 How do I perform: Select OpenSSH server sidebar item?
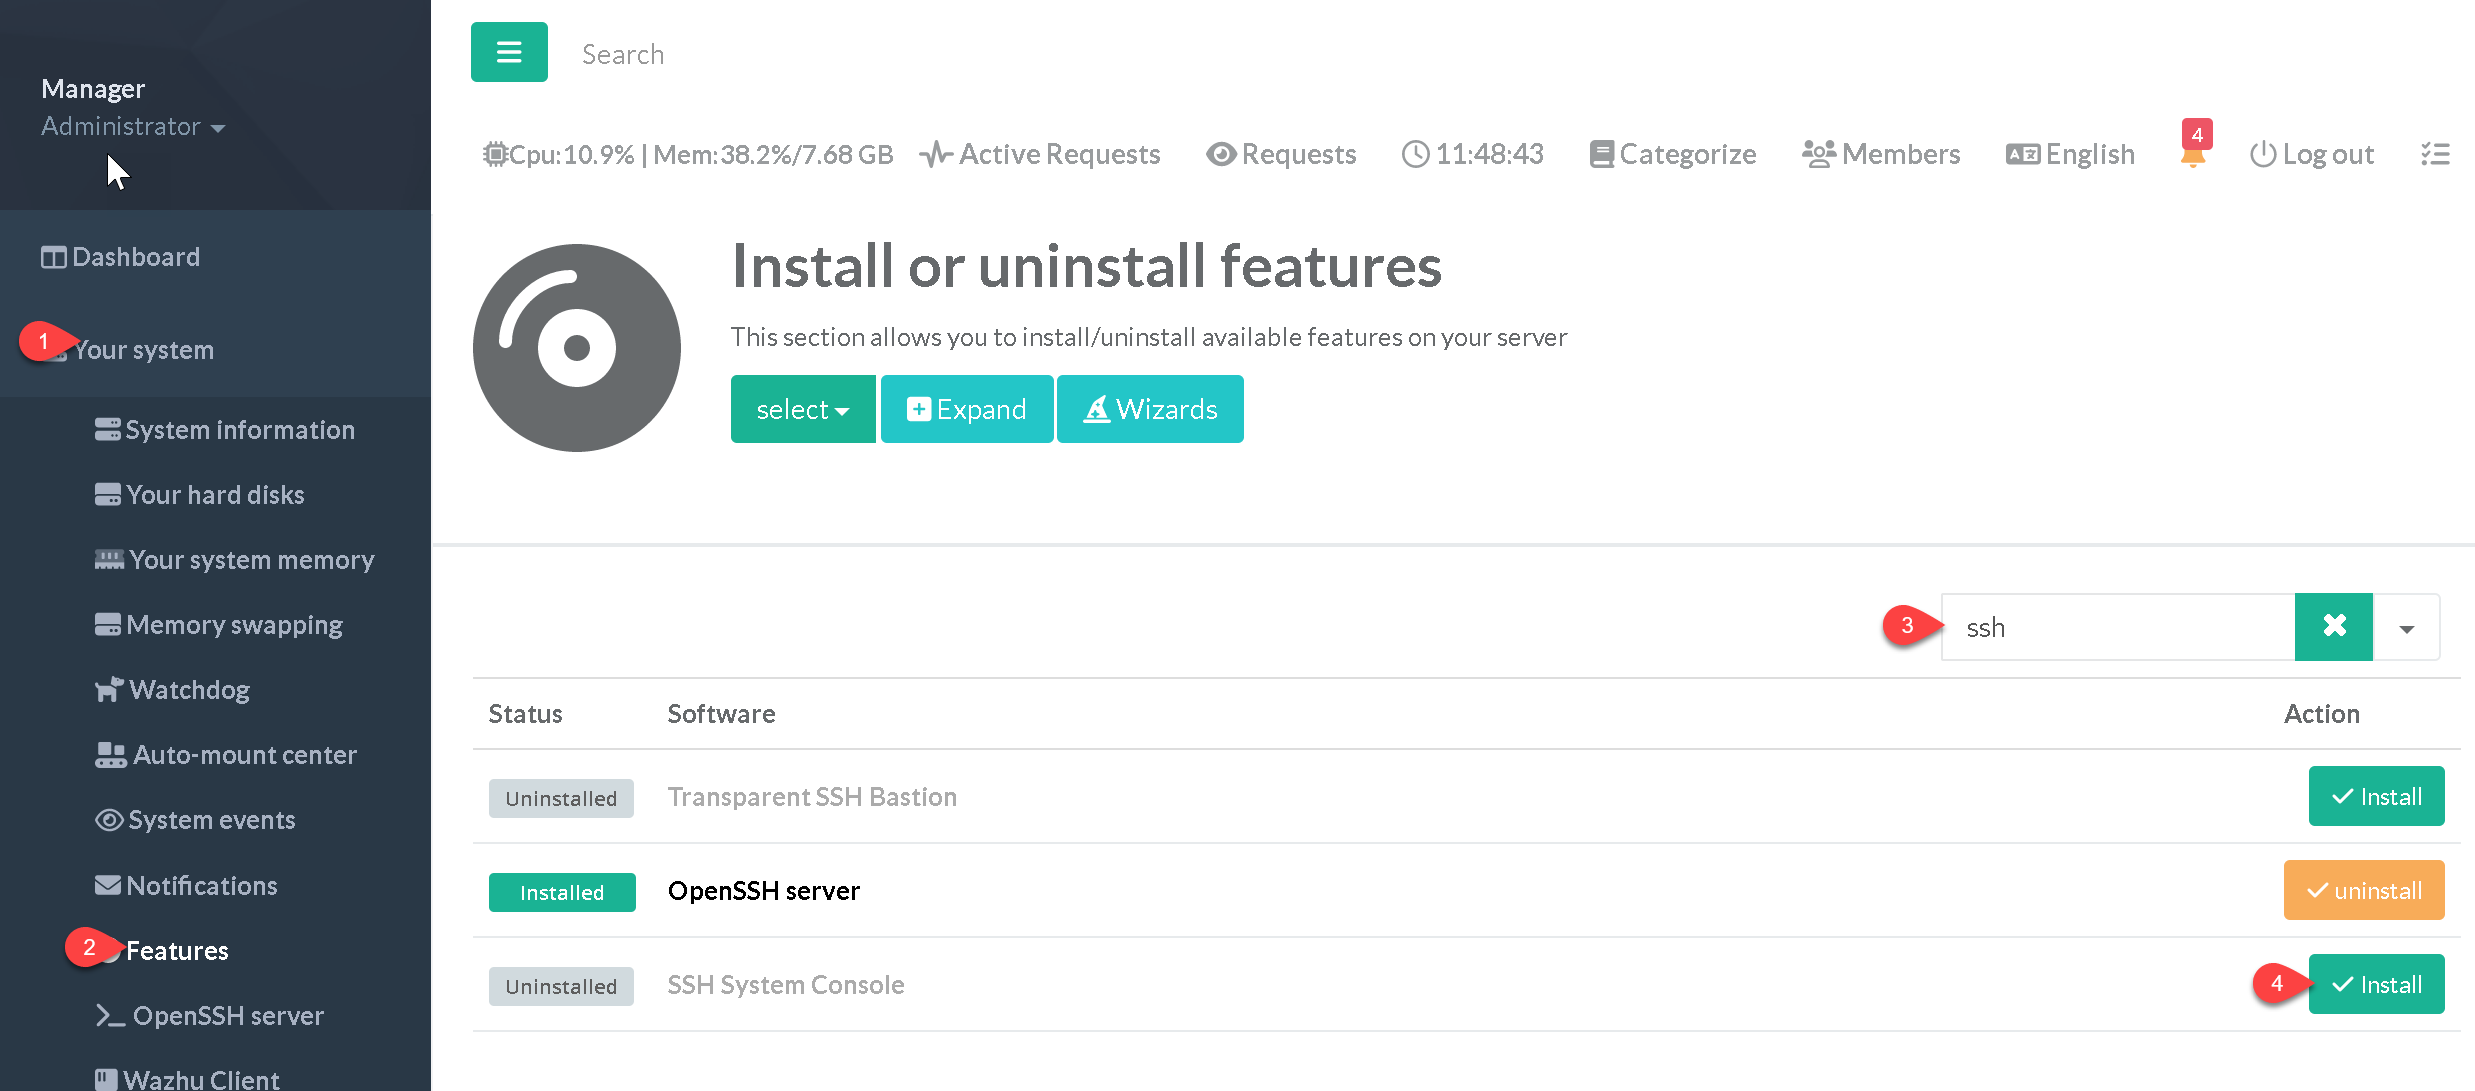point(227,1016)
